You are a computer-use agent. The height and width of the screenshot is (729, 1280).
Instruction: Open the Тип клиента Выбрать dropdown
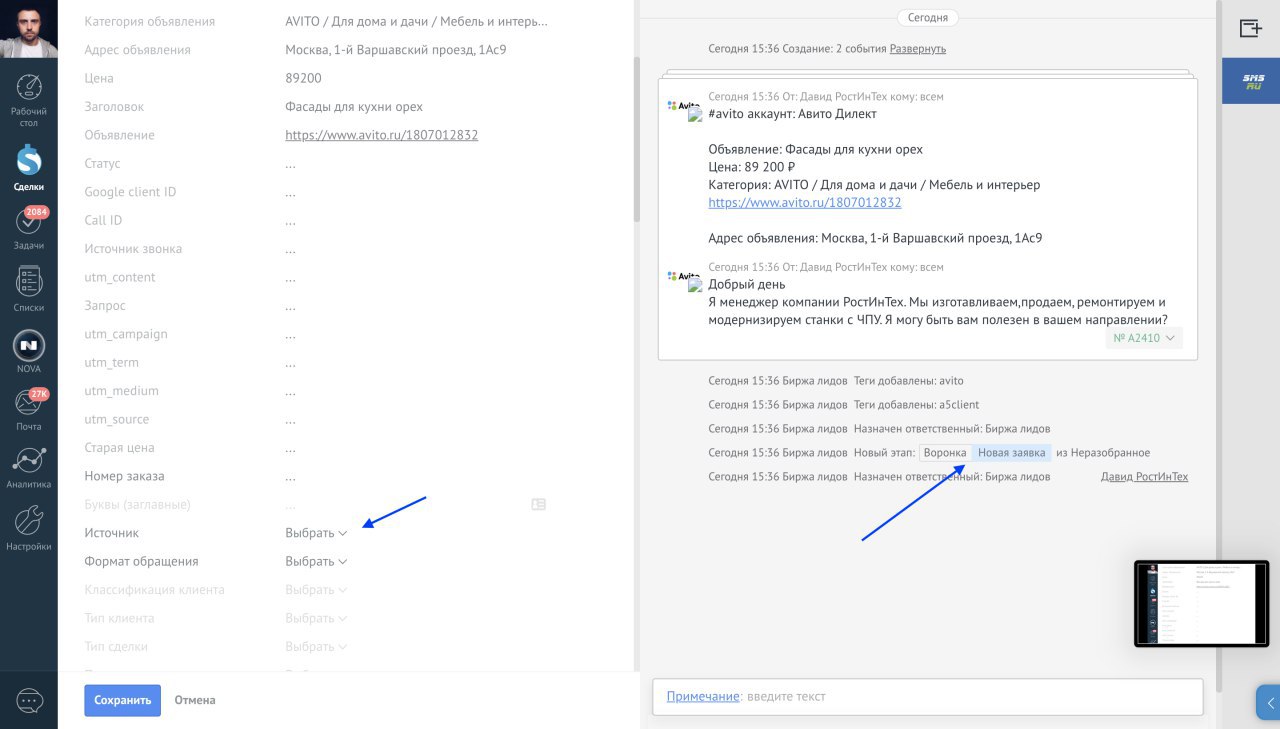316,618
